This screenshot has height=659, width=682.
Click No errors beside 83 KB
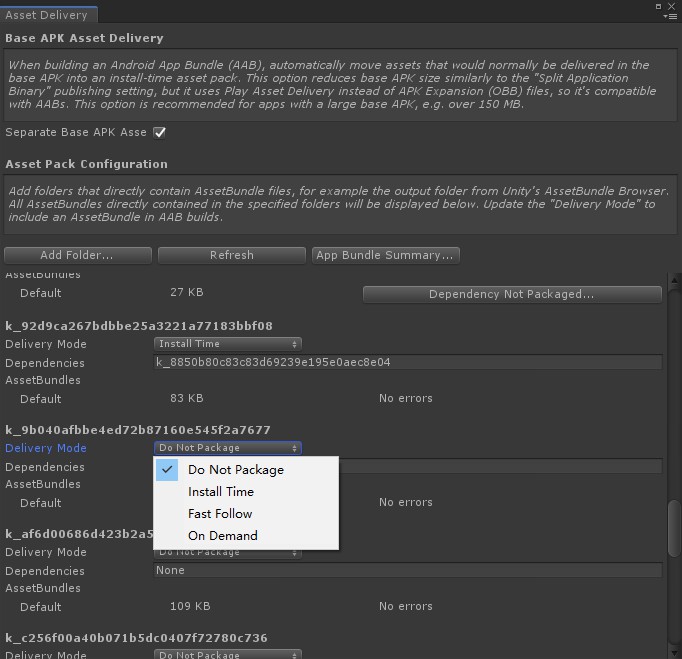pyautogui.click(x=406, y=398)
